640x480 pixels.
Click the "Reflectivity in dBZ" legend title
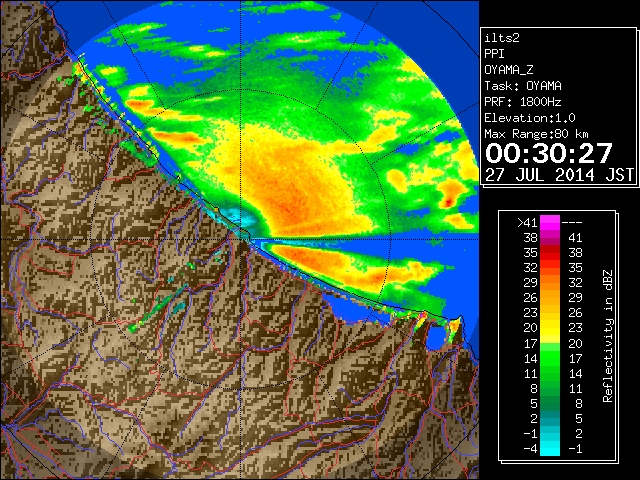coord(608,336)
